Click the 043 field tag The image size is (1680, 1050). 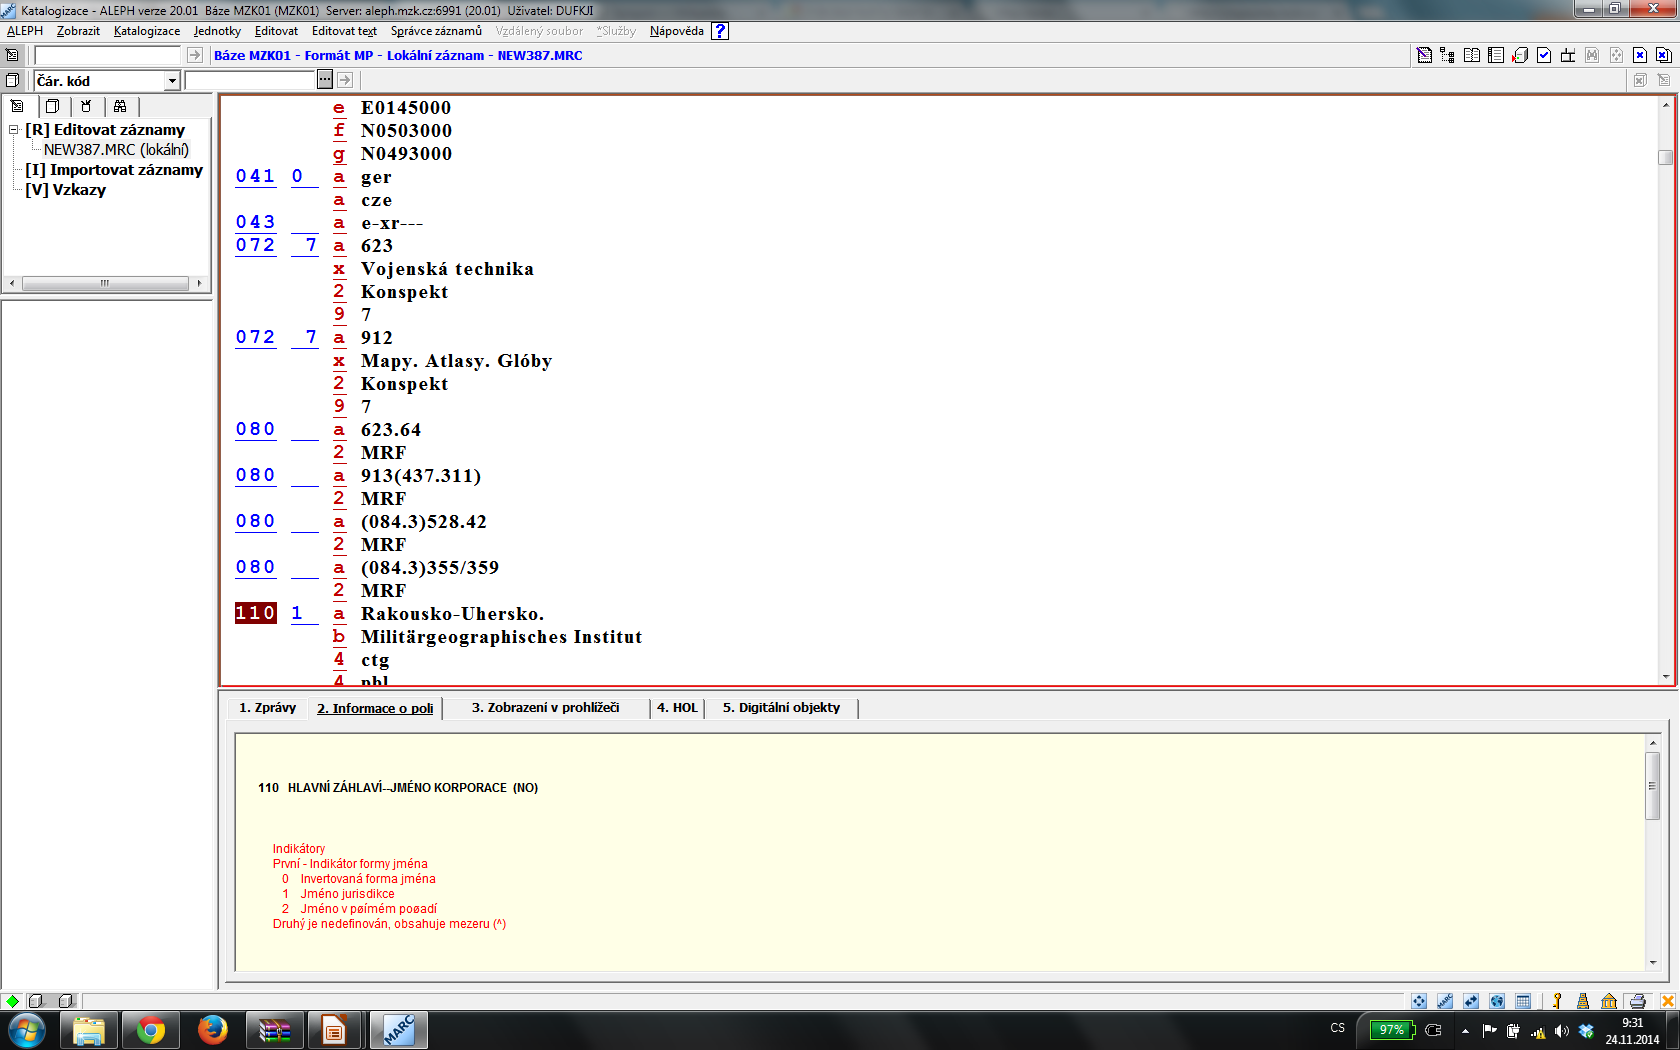point(256,222)
